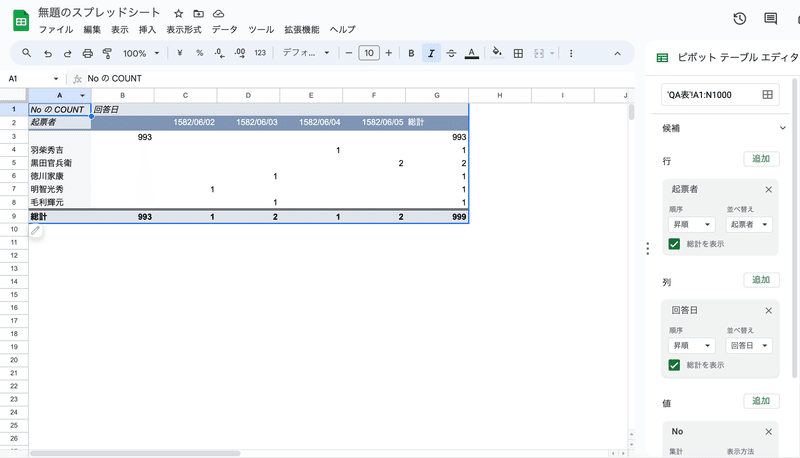Open ヘルプ menu
The height and width of the screenshot is (458, 800).
[342, 30]
